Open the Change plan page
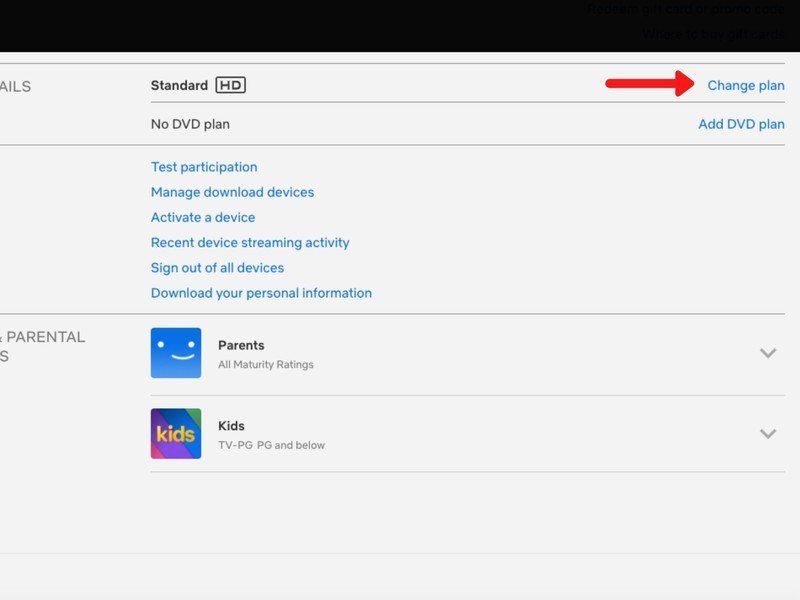Screen dimensions: 800x600 (744, 86)
